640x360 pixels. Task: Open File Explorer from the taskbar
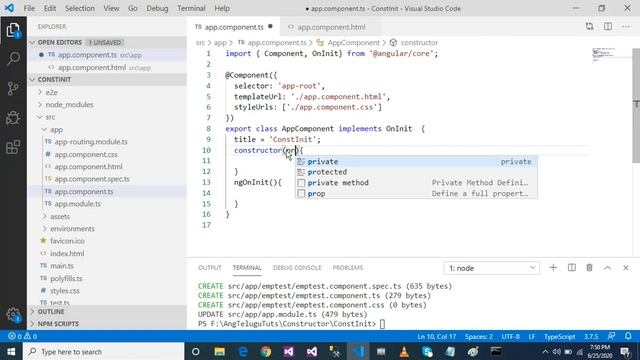(x=220, y=351)
